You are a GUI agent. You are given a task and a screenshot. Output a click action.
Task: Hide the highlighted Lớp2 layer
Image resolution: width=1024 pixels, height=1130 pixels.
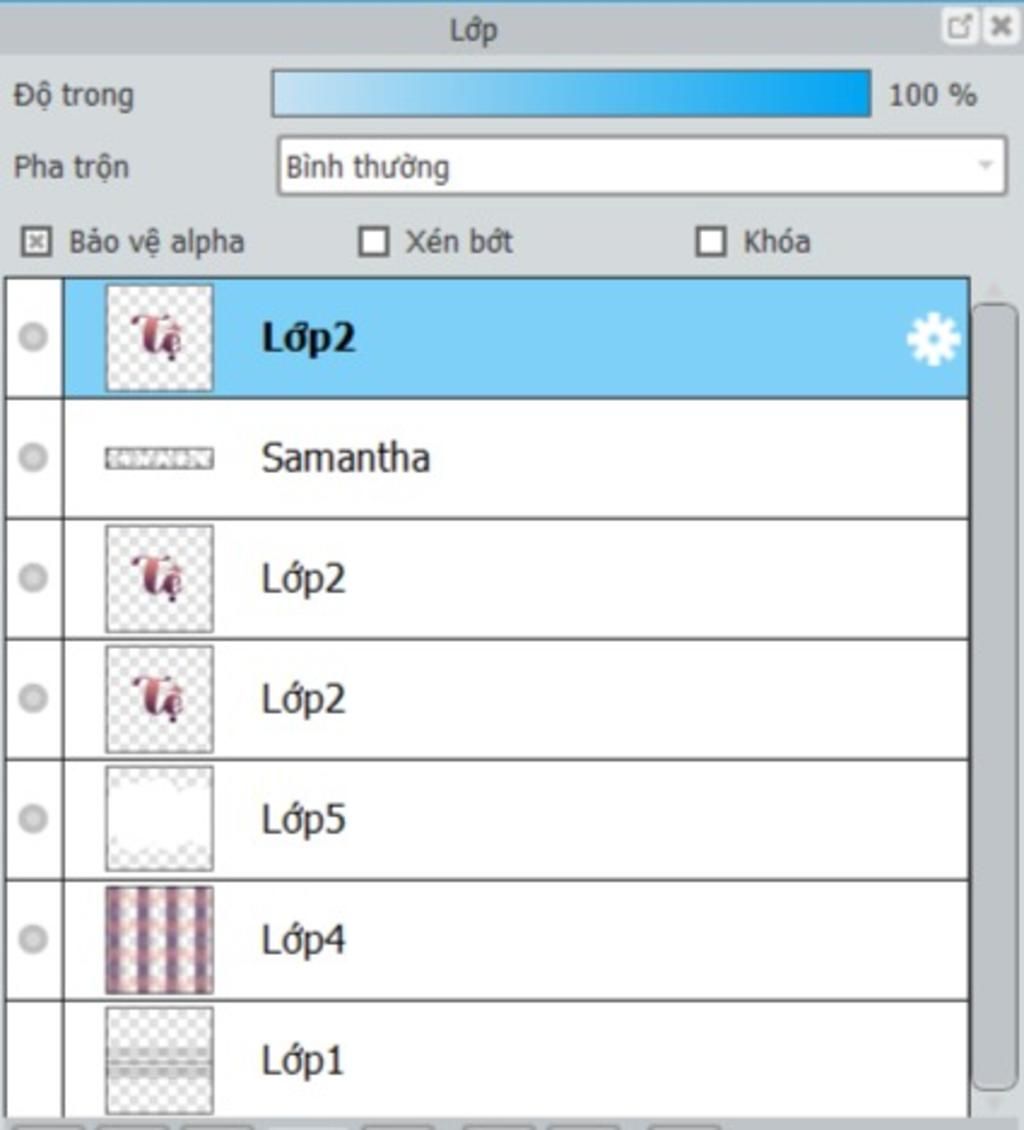(33, 337)
